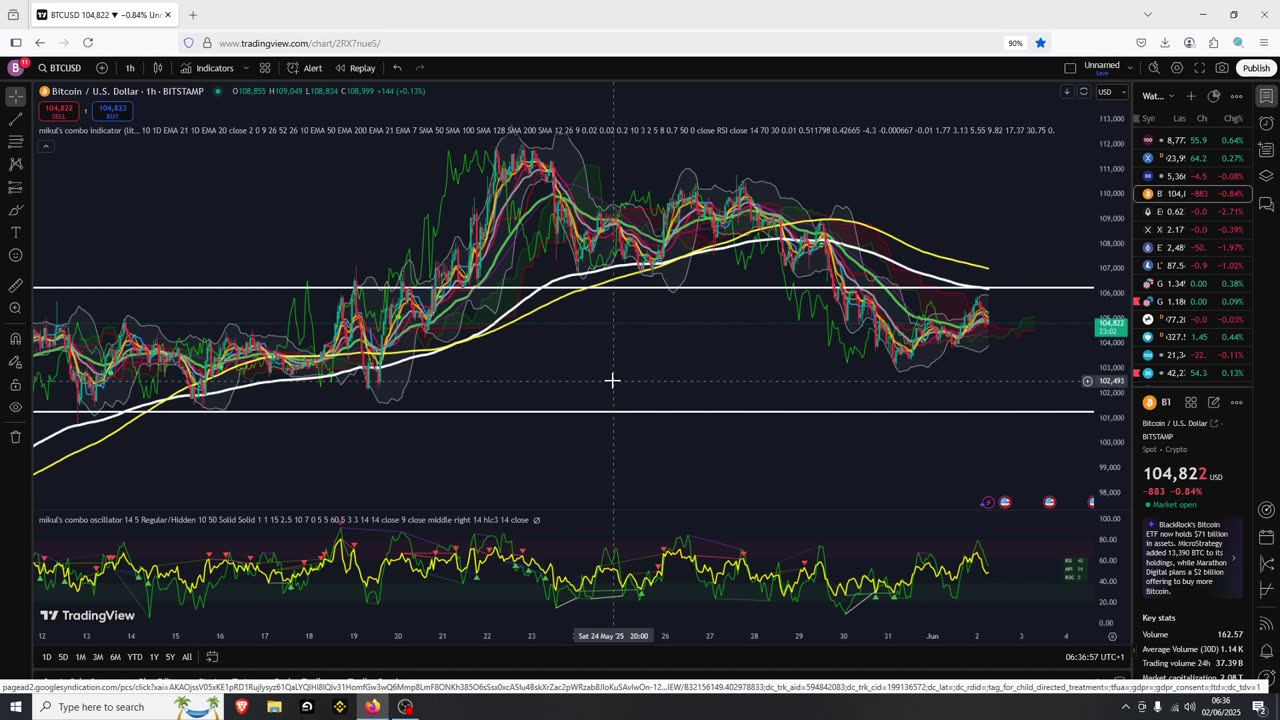Publish the chart idea
The width and height of the screenshot is (1280, 720).
pyautogui.click(x=1256, y=68)
